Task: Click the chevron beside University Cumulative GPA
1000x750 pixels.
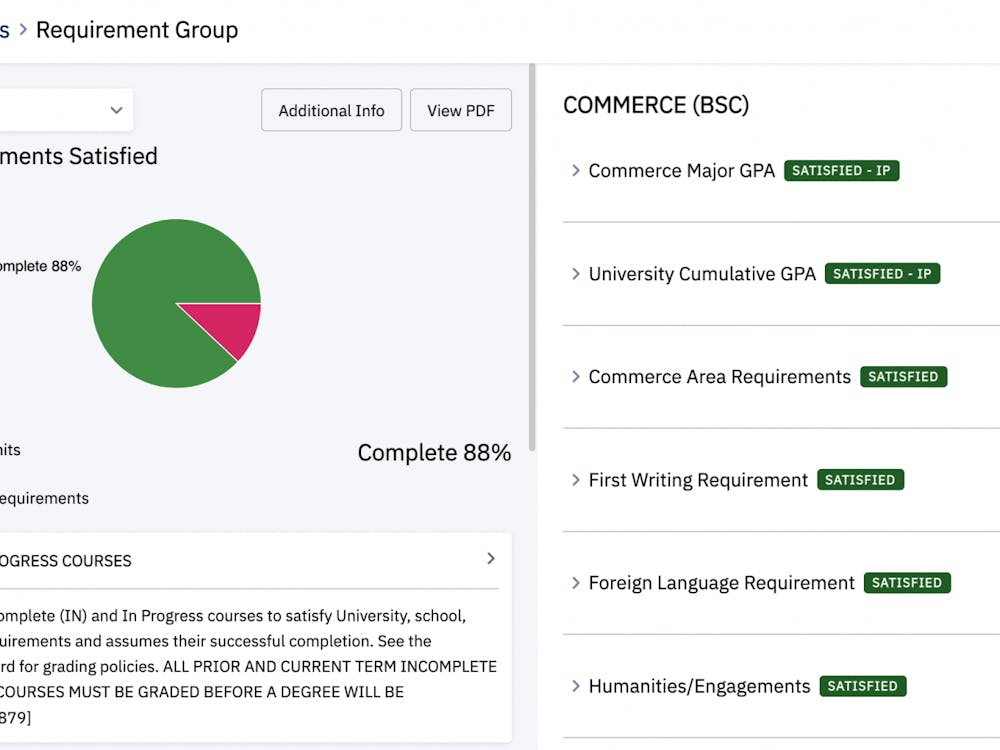Action: point(575,274)
